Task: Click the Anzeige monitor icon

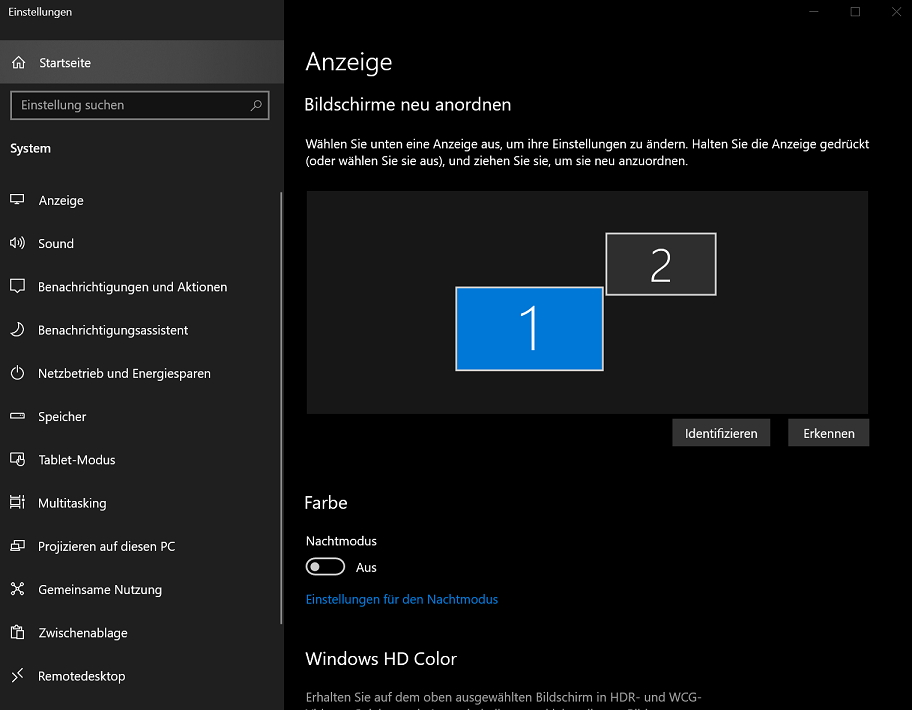Action: [17, 199]
